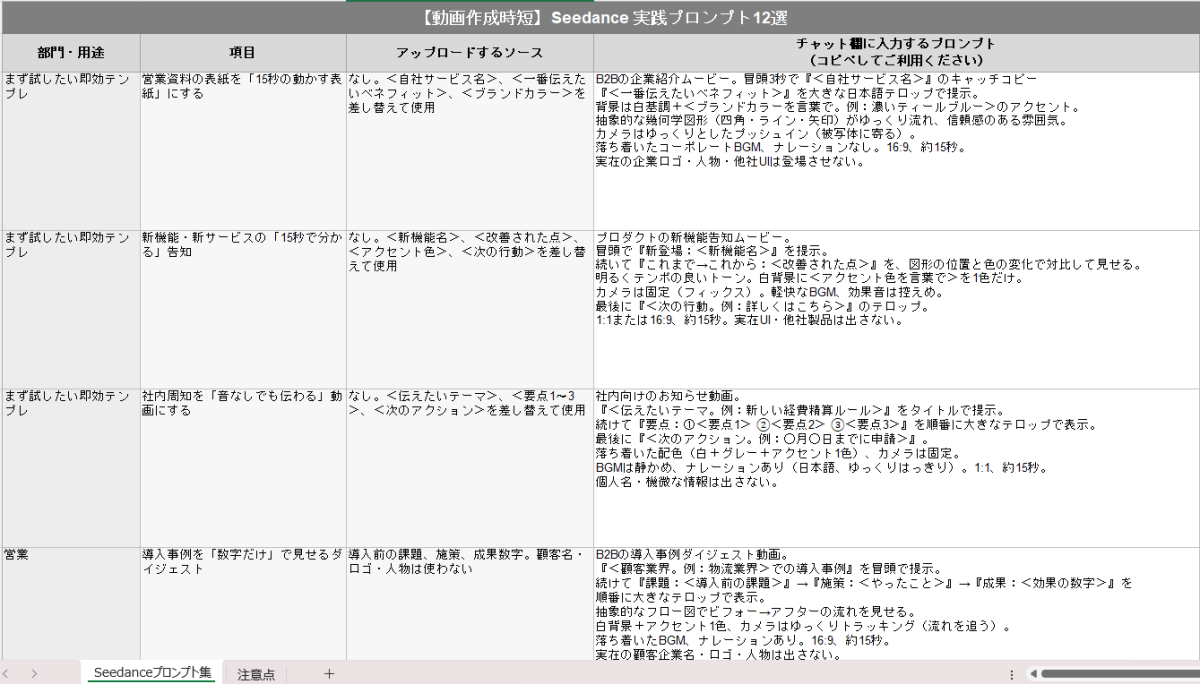Select cell starting 導入前の課題、施策、成果数字
Viewport: 1200px width, 684px height.
click(470, 603)
